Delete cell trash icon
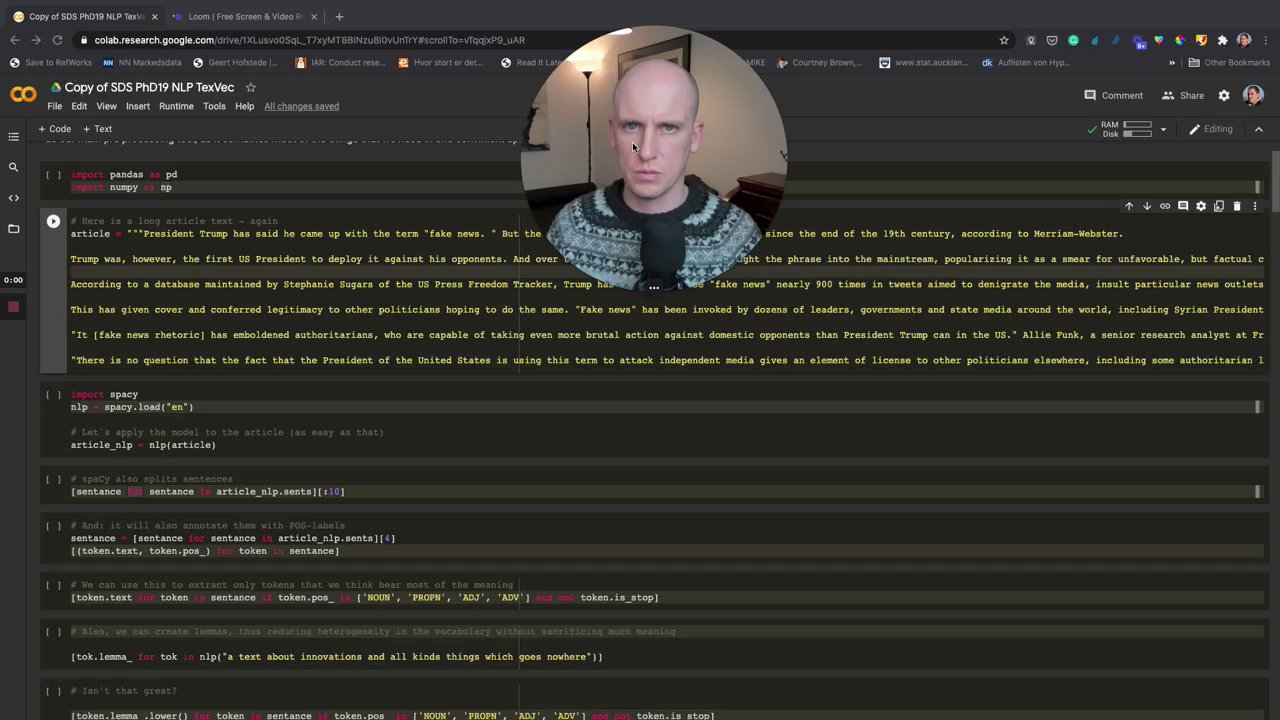This screenshot has width=1280, height=720. [x=1237, y=206]
